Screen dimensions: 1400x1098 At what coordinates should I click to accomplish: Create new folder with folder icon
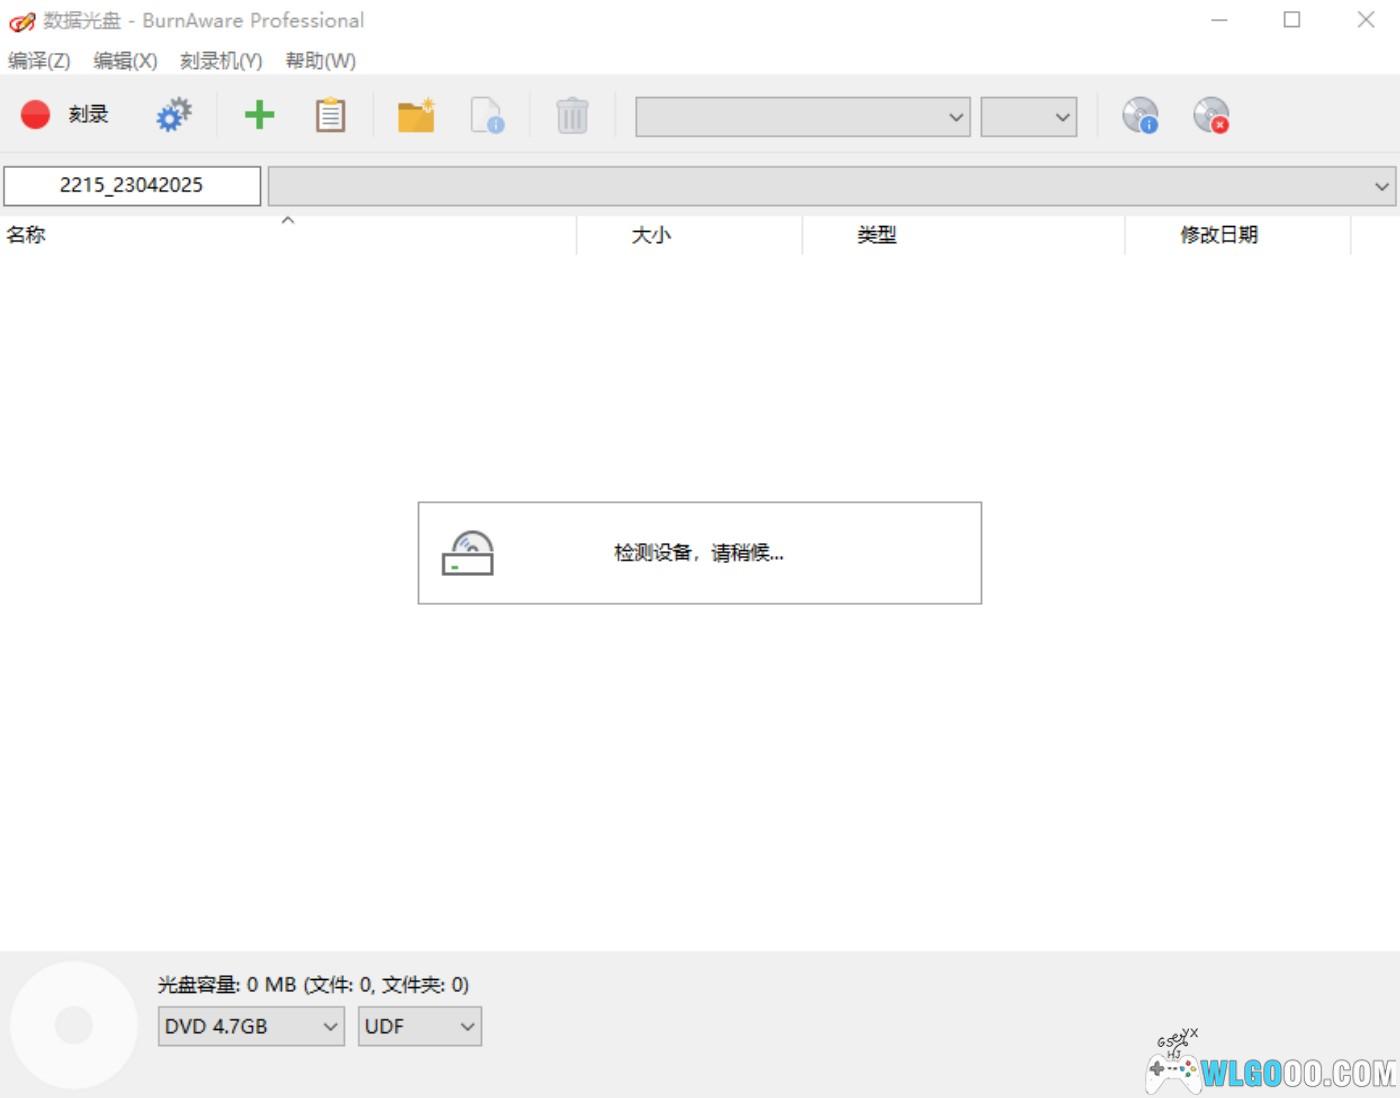pyautogui.click(x=416, y=115)
